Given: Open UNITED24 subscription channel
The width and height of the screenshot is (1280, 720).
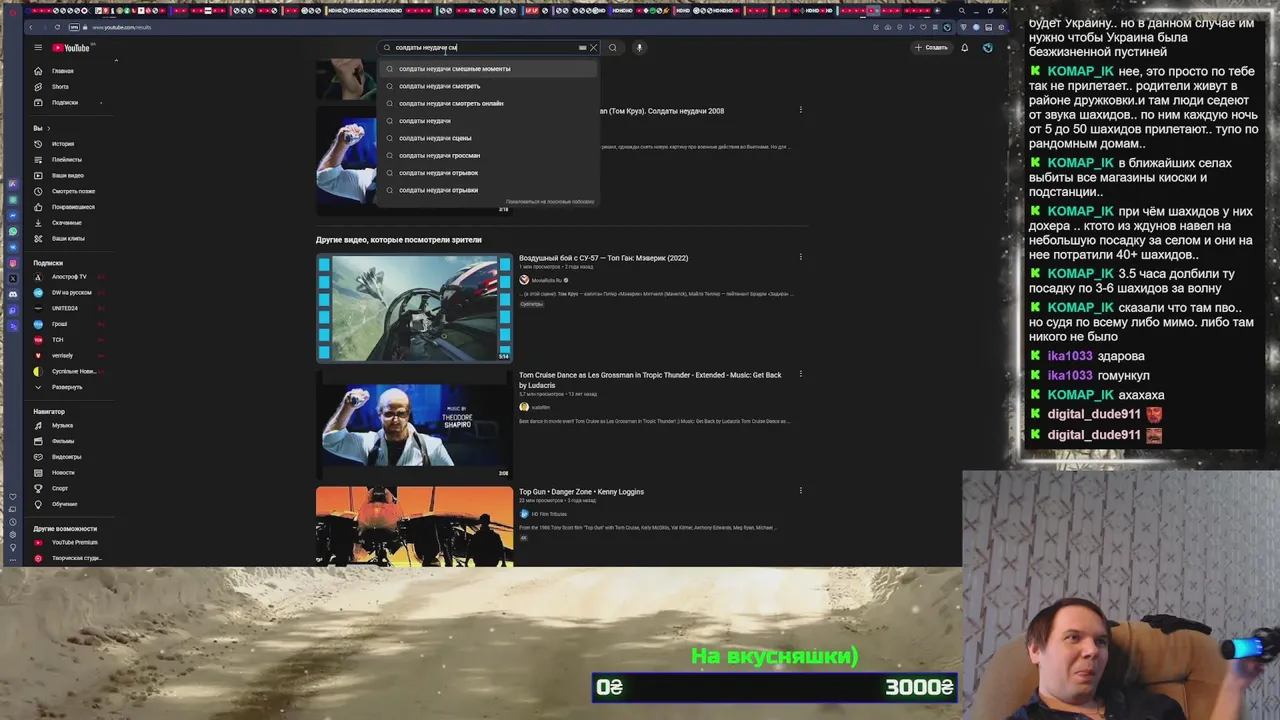Looking at the screenshot, I should click(x=64, y=308).
